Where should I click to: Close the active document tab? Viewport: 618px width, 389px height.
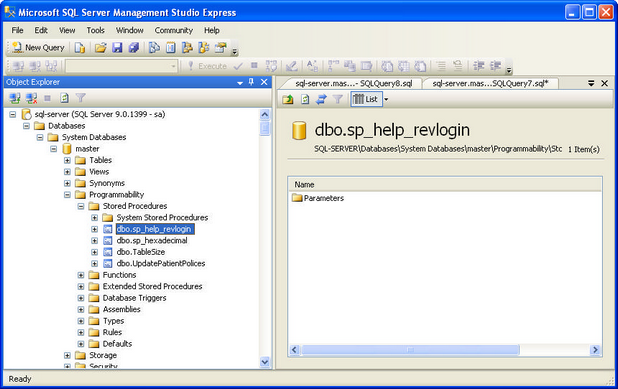pyautogui.click(x=605, y=83)
